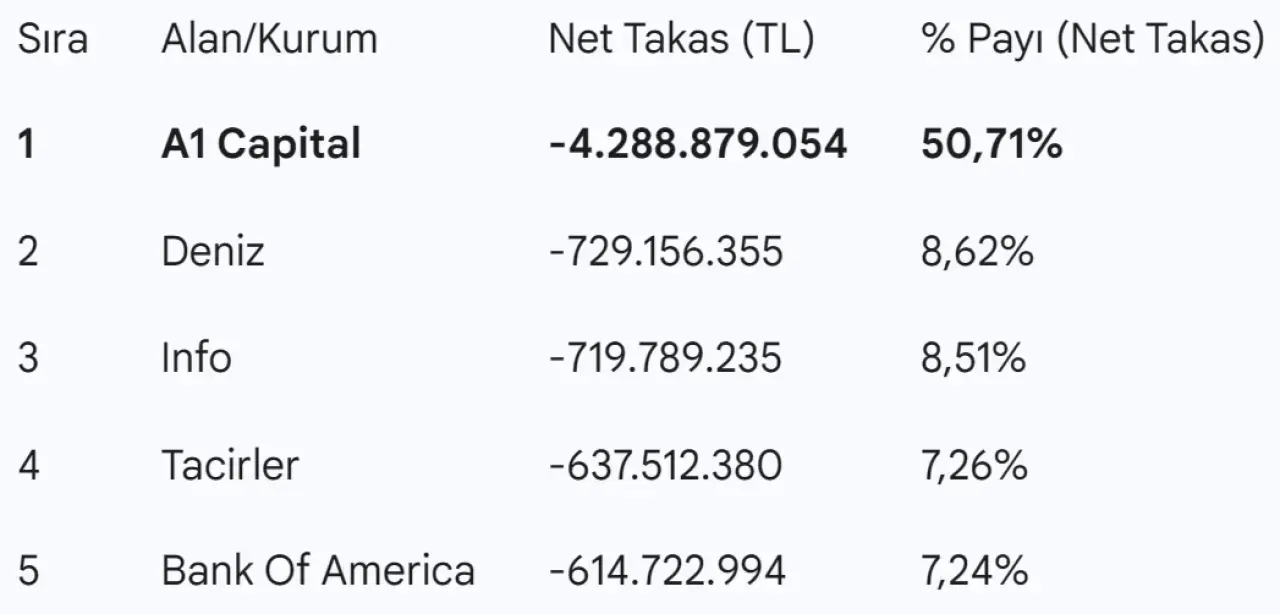Select the -614.722.994 net takas value
Image resolution: width=1280 pixels, height=614 pixels.
click(x=667, y=571)
